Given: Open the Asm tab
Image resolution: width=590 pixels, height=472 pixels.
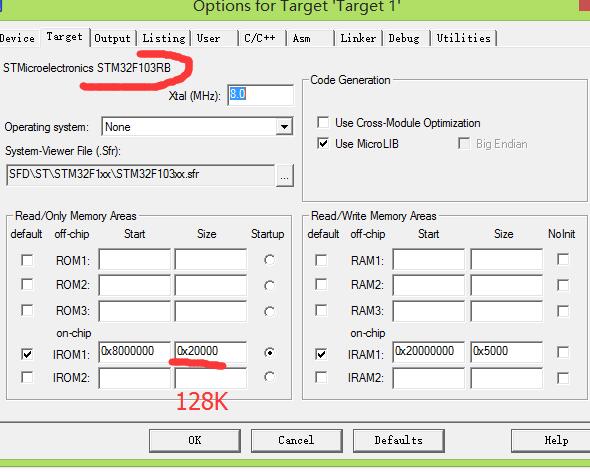Looking at the screenshot, I should coord(302,38).
